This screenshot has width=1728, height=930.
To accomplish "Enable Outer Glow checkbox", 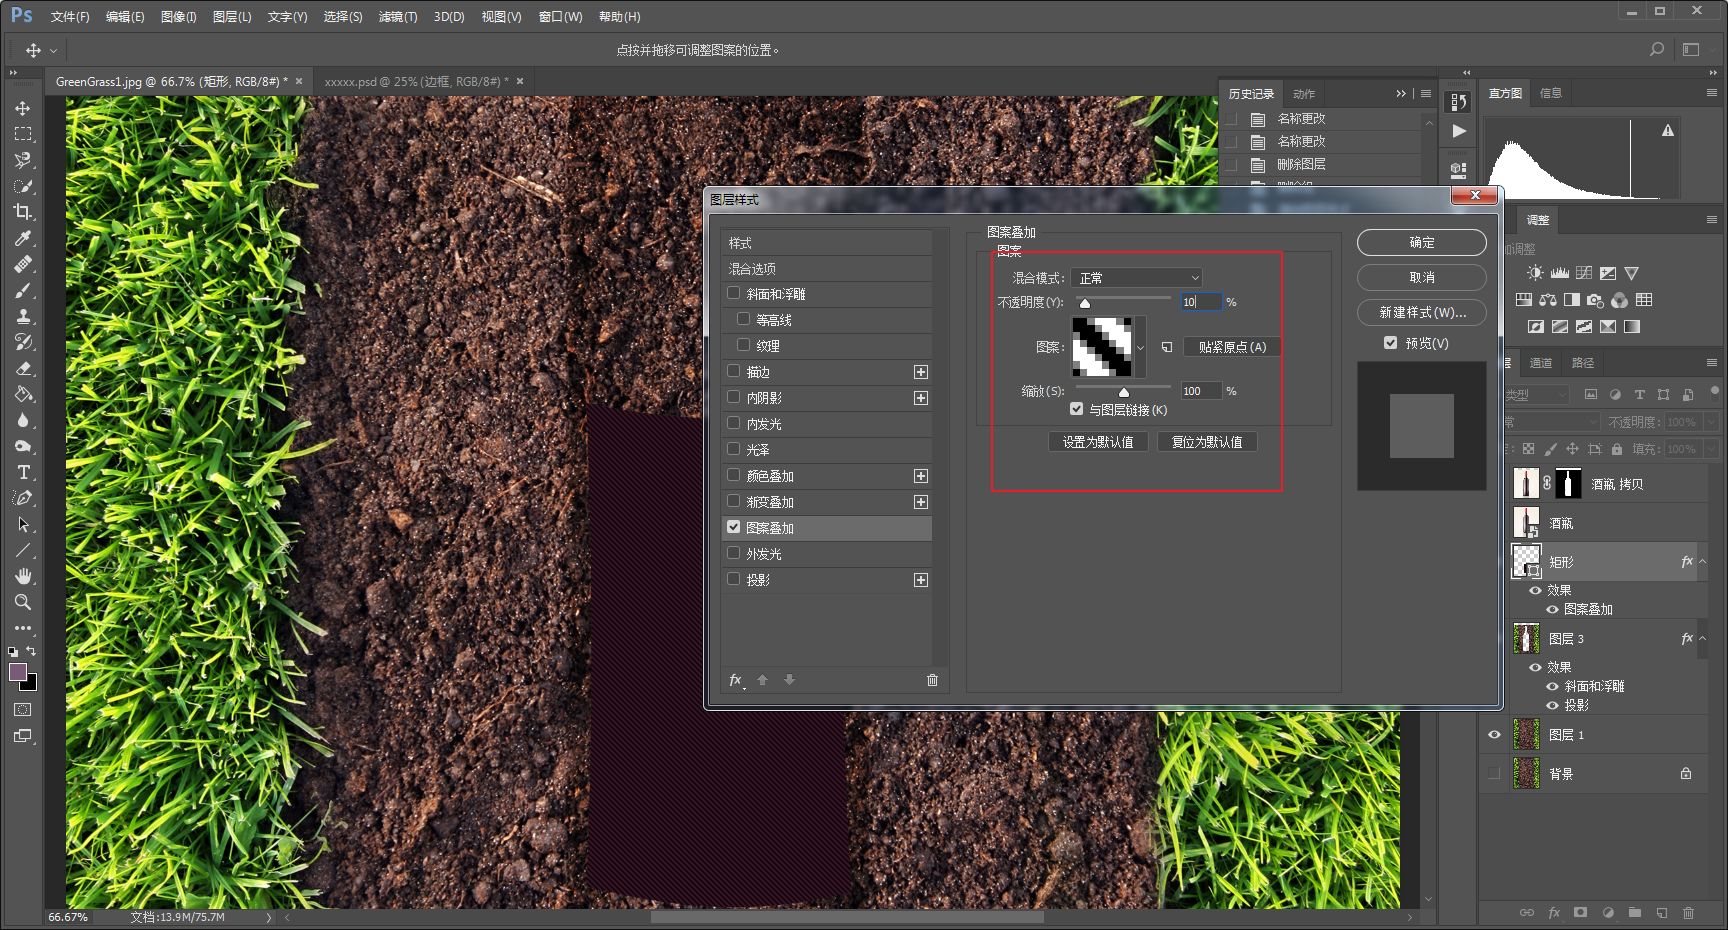I will (734, 553).
